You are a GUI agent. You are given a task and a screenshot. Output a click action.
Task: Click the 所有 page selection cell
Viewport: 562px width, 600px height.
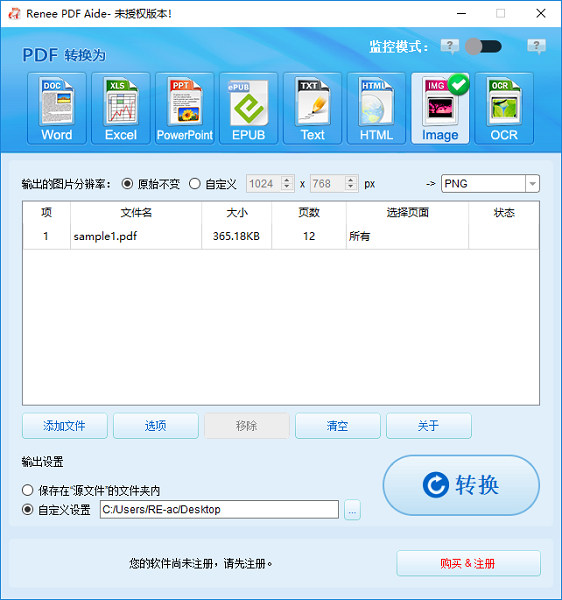[x=407, y=236]
